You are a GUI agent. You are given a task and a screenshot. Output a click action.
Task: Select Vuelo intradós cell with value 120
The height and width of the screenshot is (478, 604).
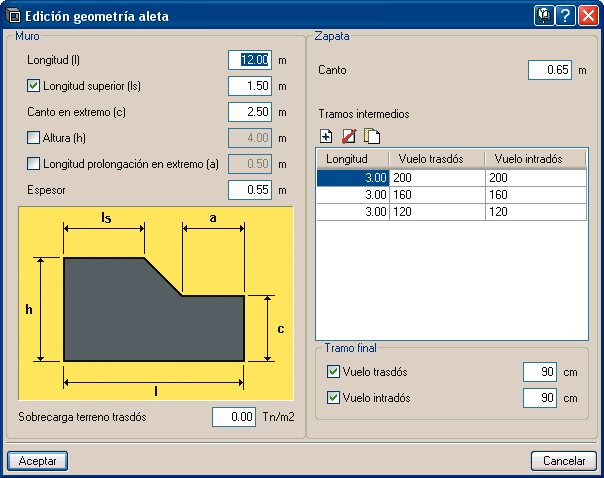tap(536, 212)
